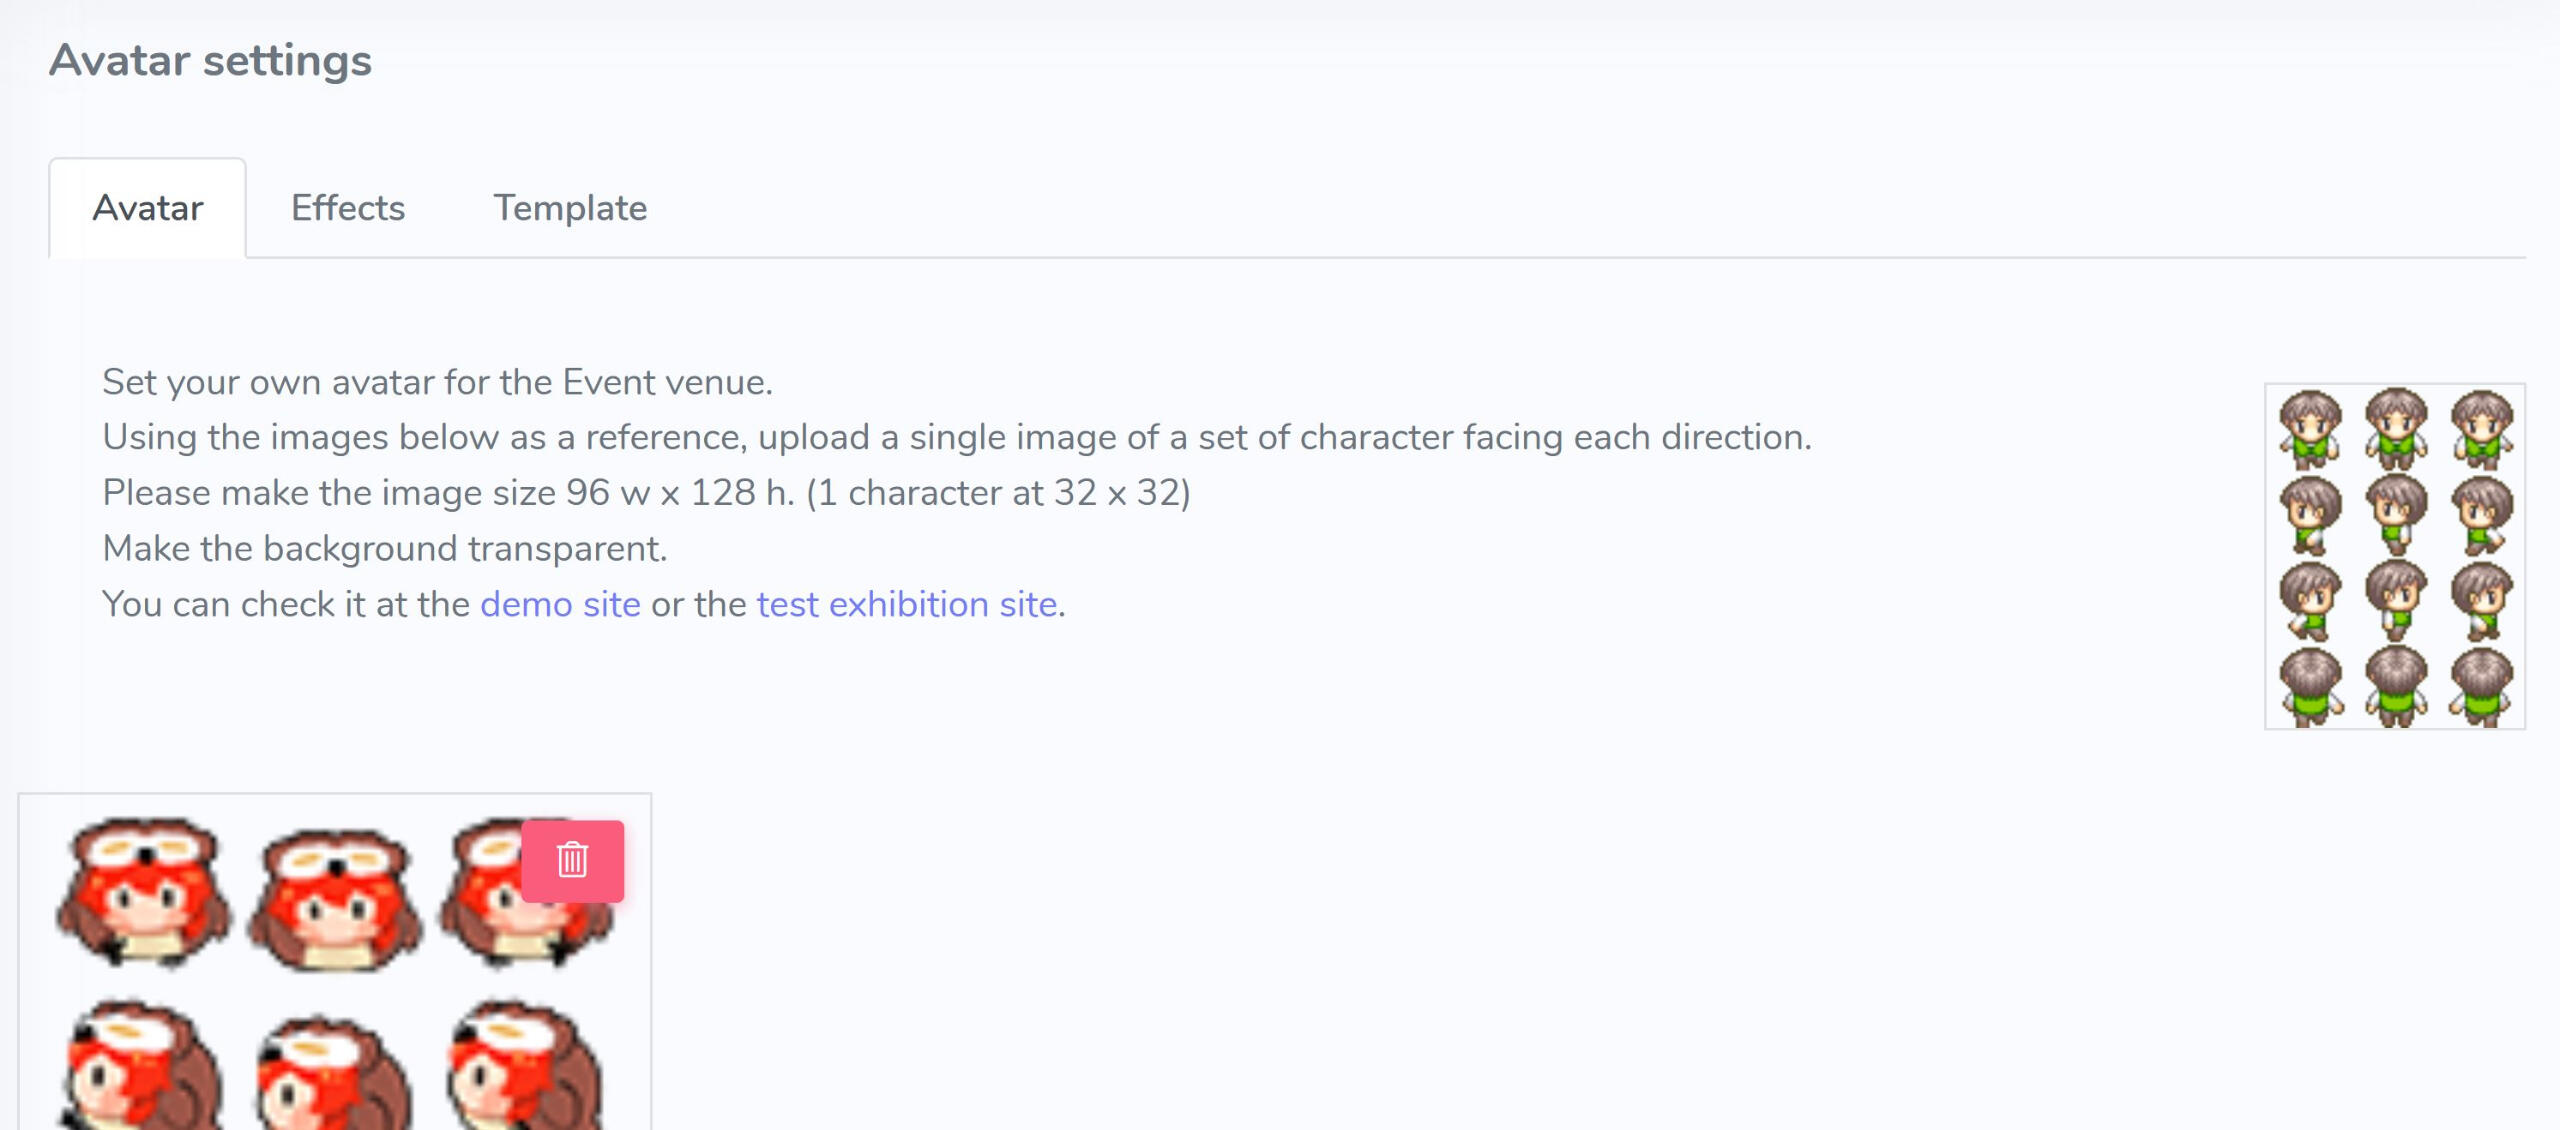Follow the test exhibition site link
Screen dimensions: 2560x1130
pyautogui.click(x=906, y=604)
